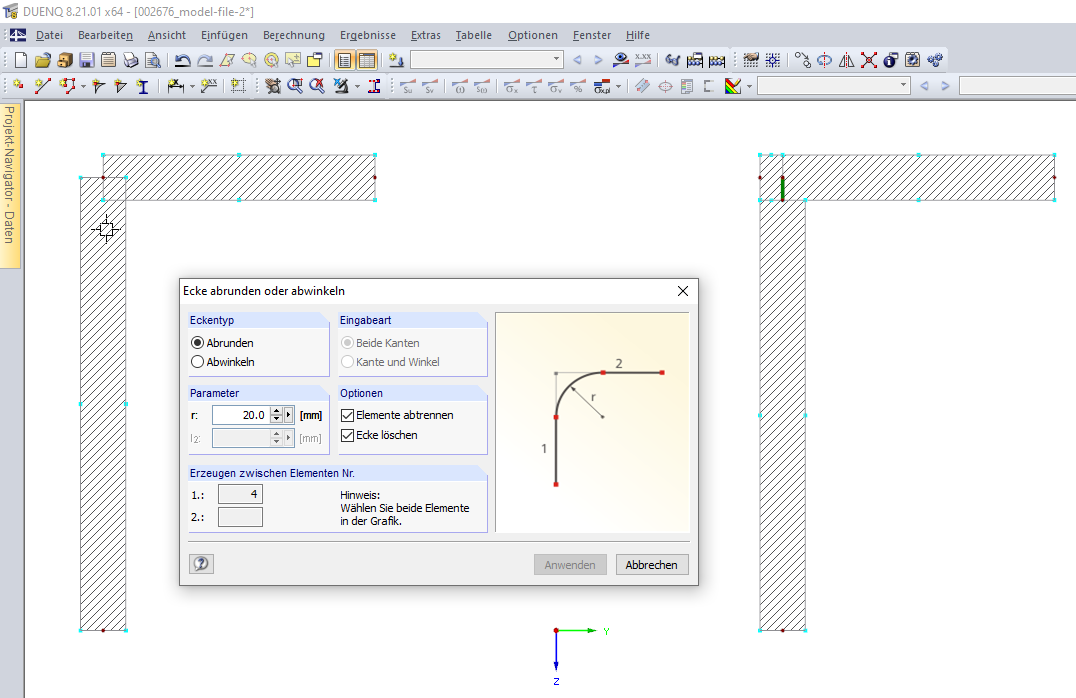This screenshot has width=1076, height=698.
Task: Click the printer icon
Action: (130, 60)
